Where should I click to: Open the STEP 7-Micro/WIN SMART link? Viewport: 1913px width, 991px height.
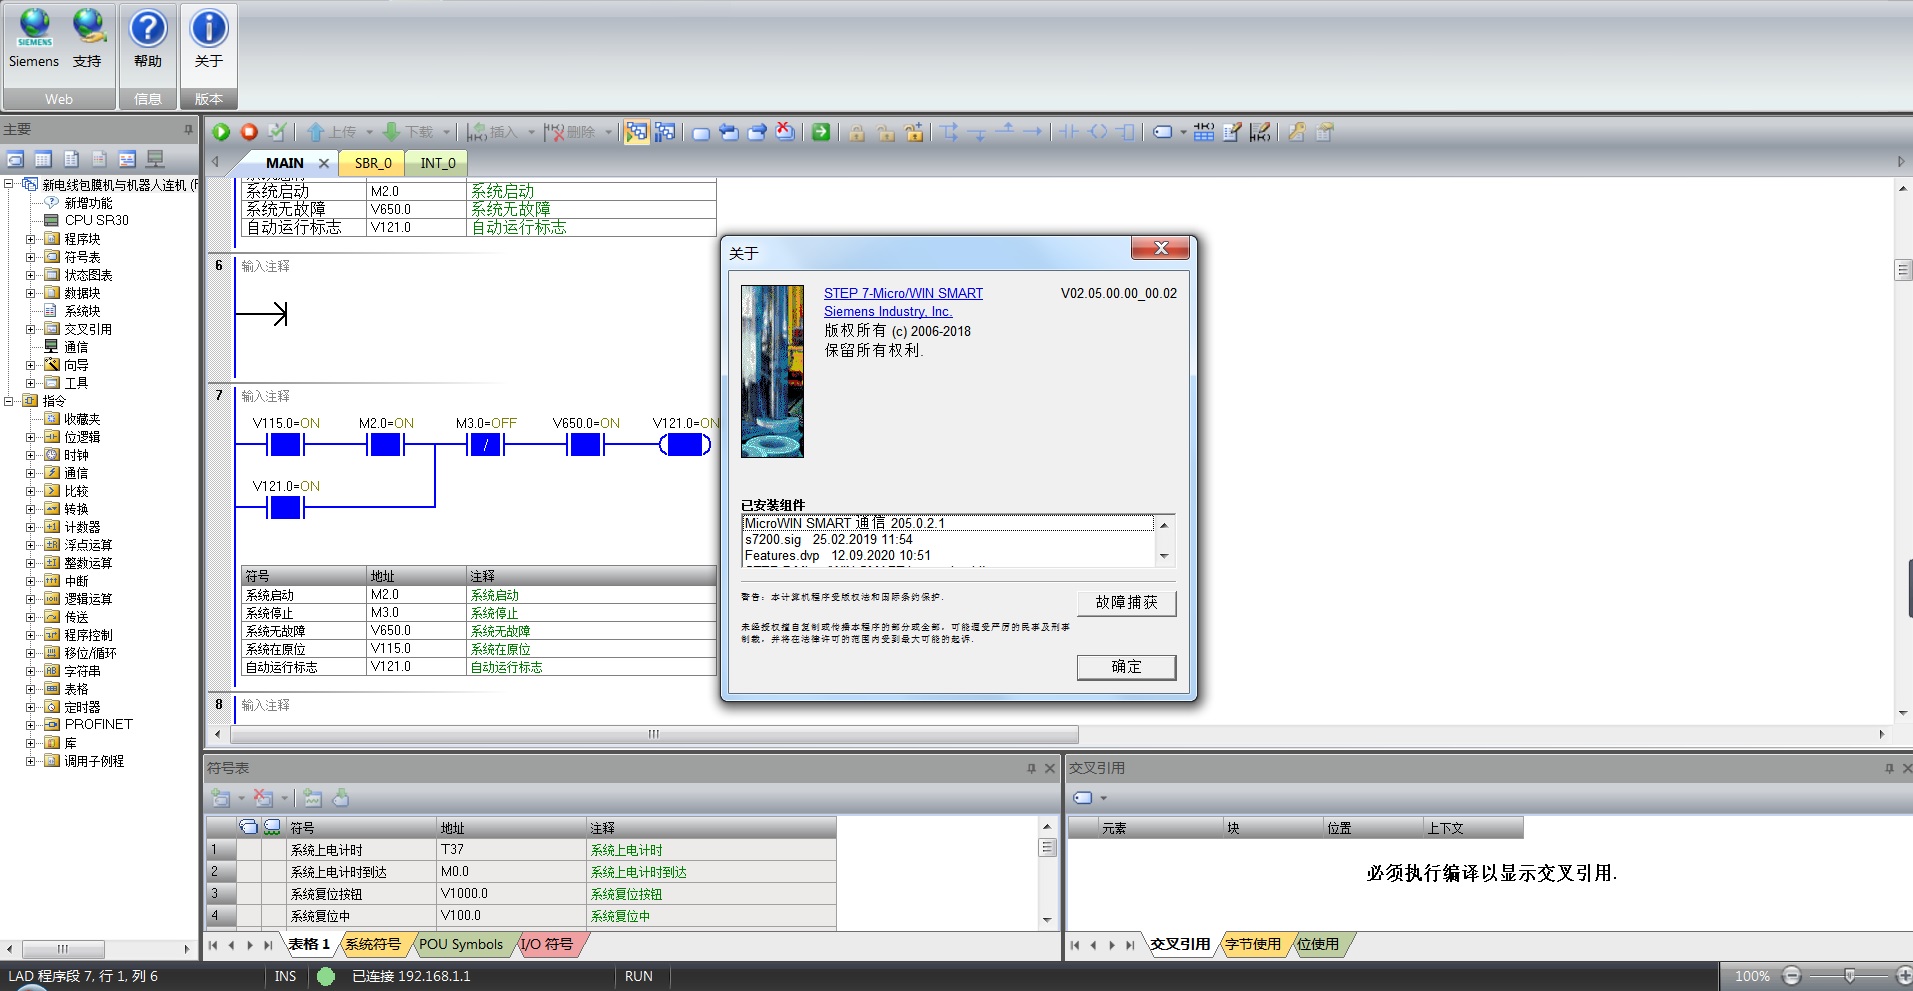pos(903,293)
